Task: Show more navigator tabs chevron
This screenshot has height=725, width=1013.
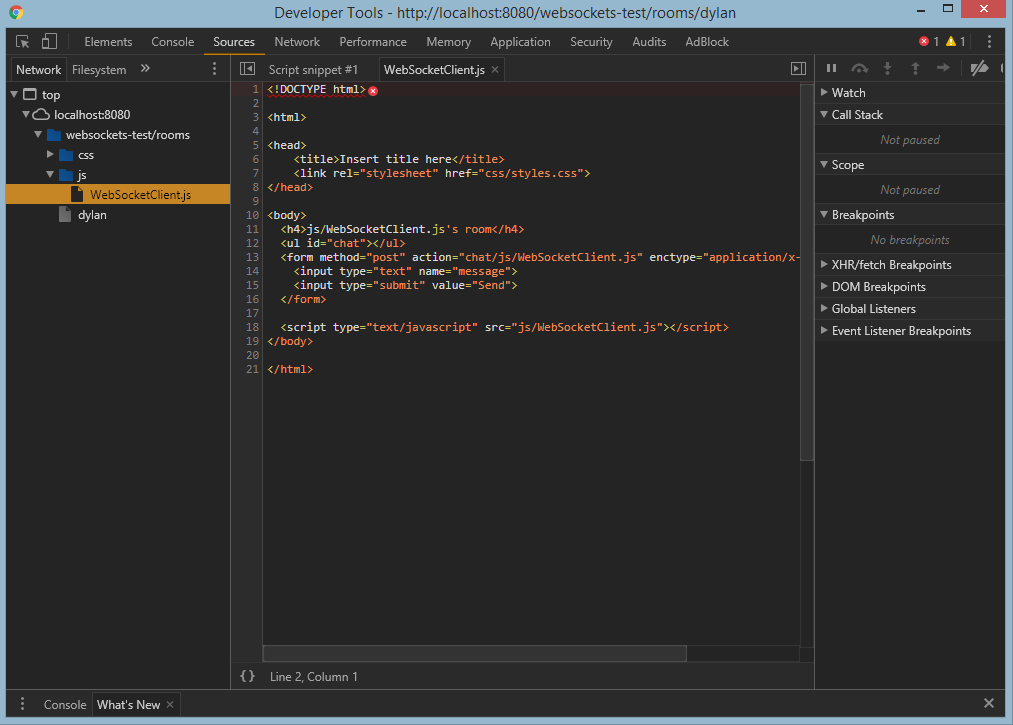Action: (x=145, y=68)
